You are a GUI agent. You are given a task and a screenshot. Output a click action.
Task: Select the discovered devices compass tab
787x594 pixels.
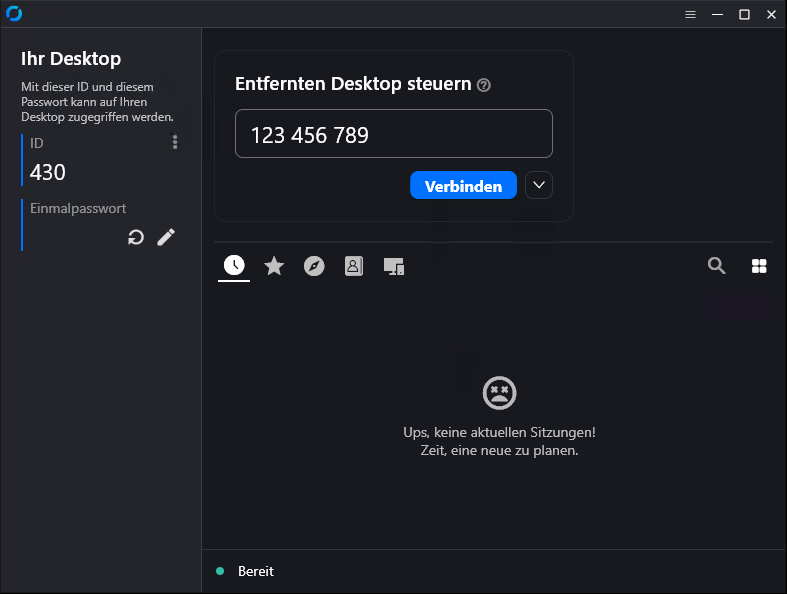tap(314, 265)
